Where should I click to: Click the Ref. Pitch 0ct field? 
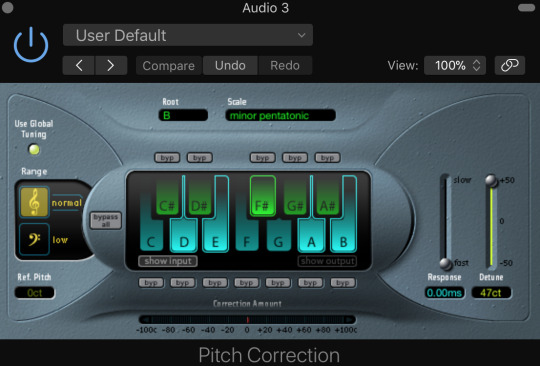34,293
